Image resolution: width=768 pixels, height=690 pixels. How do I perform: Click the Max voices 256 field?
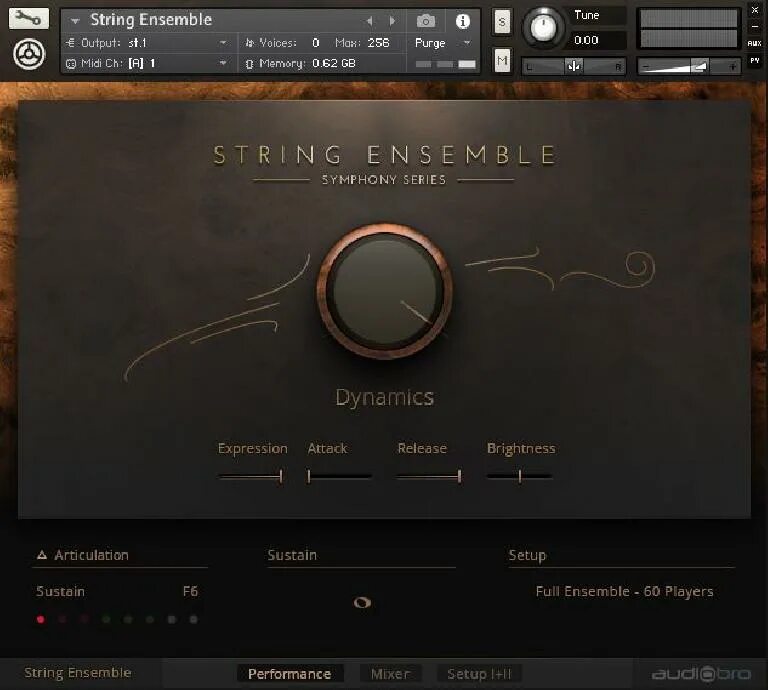coord(378,43)
